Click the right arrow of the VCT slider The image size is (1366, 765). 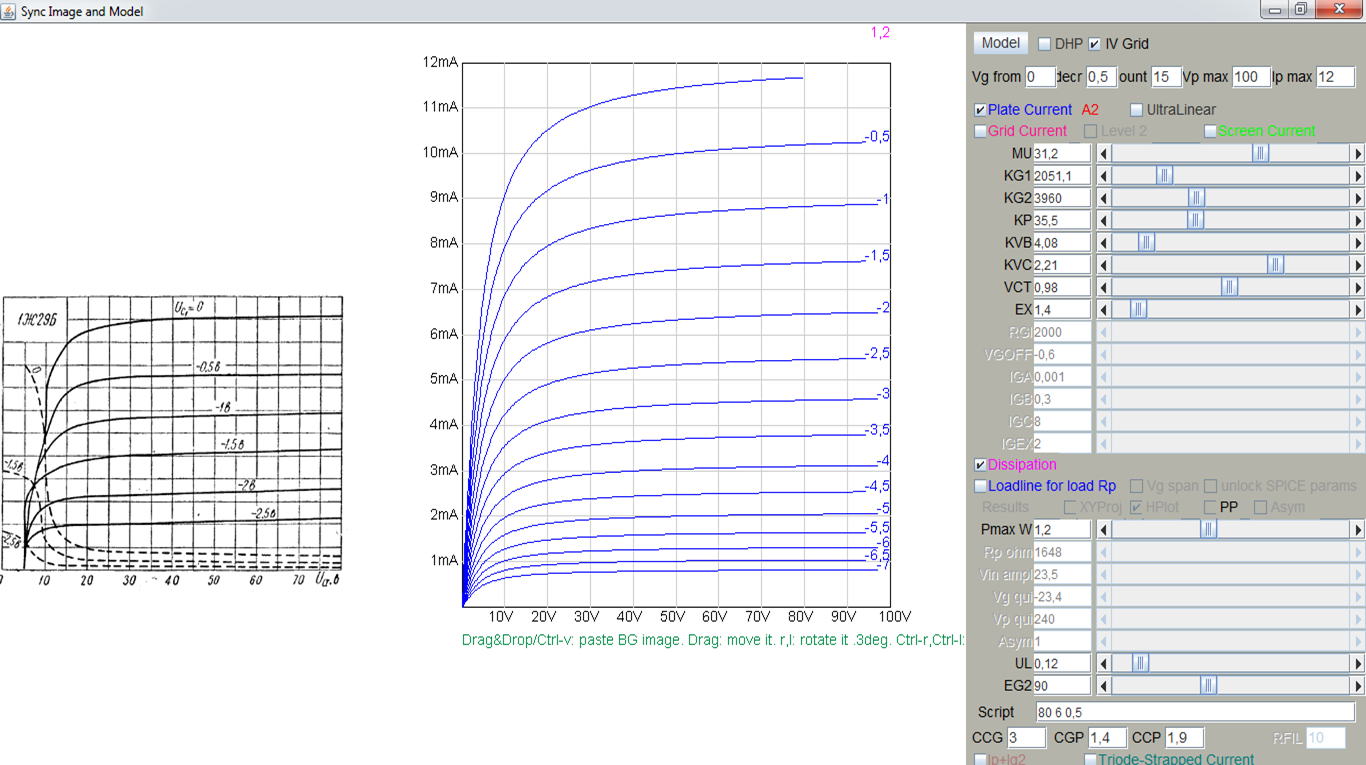pos(1357,288)
